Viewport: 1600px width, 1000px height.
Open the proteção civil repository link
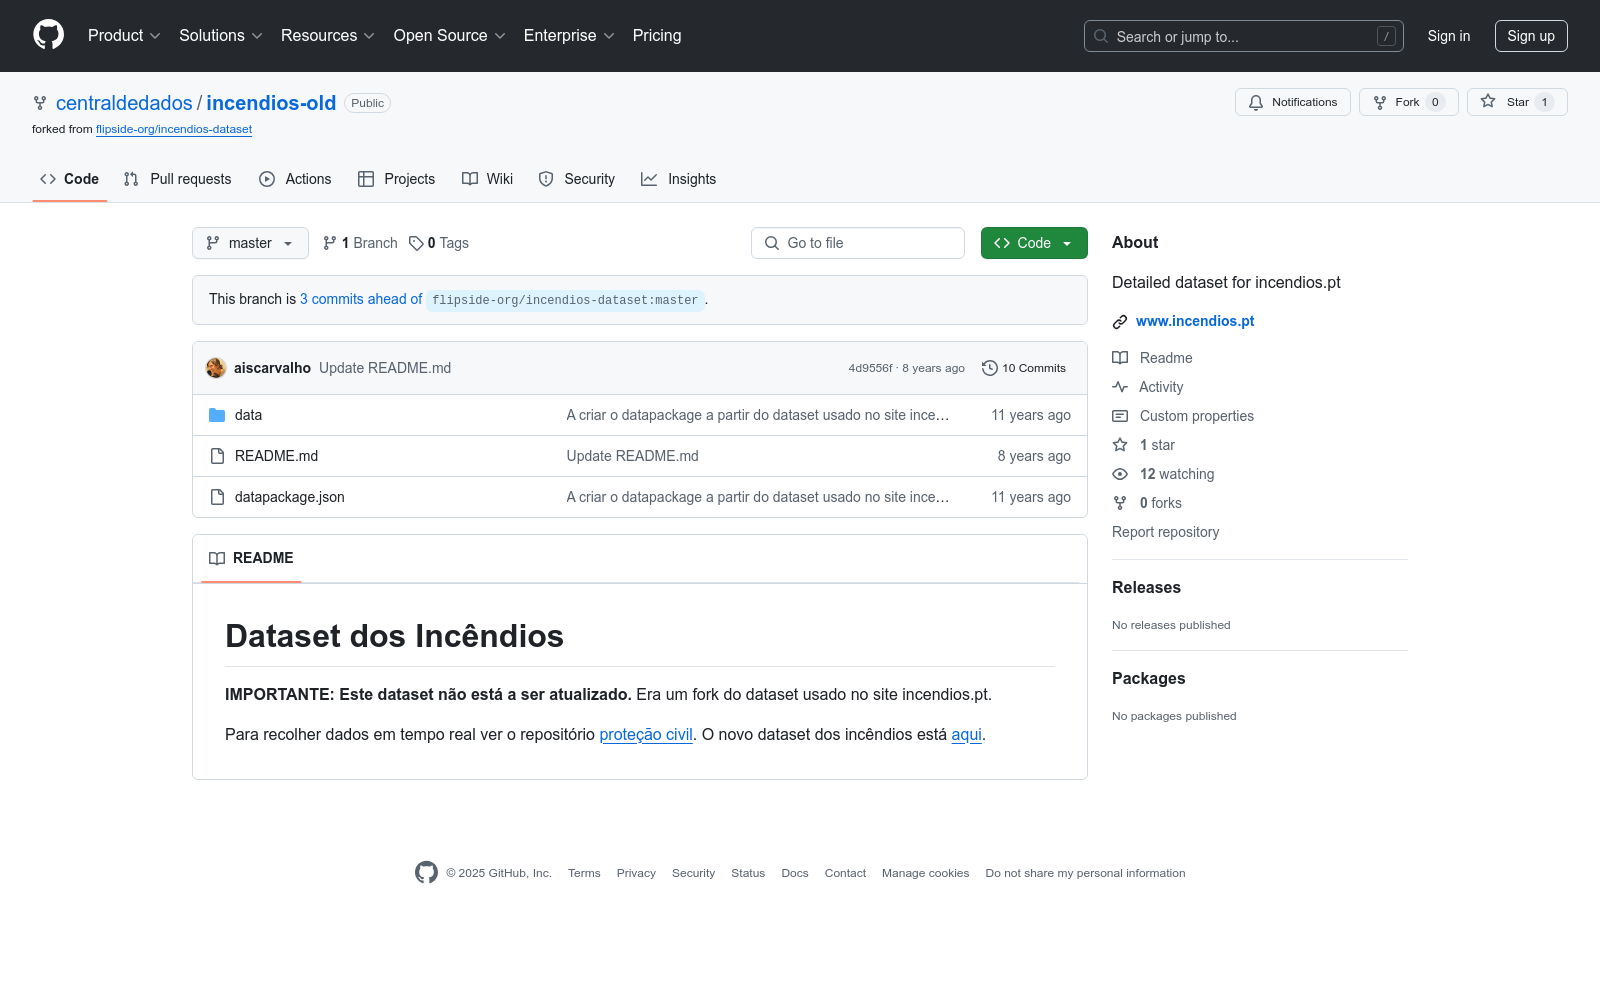646,734
